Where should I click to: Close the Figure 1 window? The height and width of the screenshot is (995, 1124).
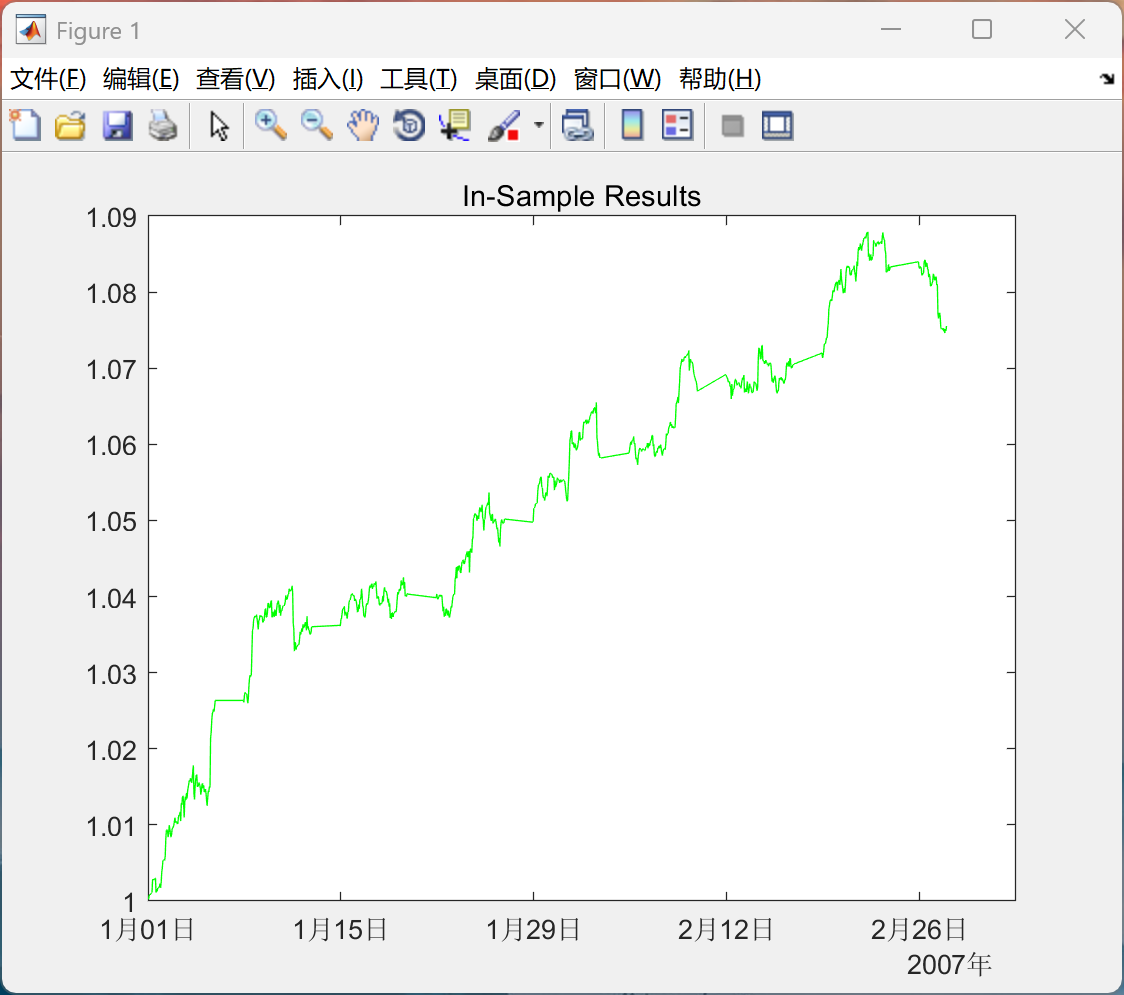pos(1075,29)
